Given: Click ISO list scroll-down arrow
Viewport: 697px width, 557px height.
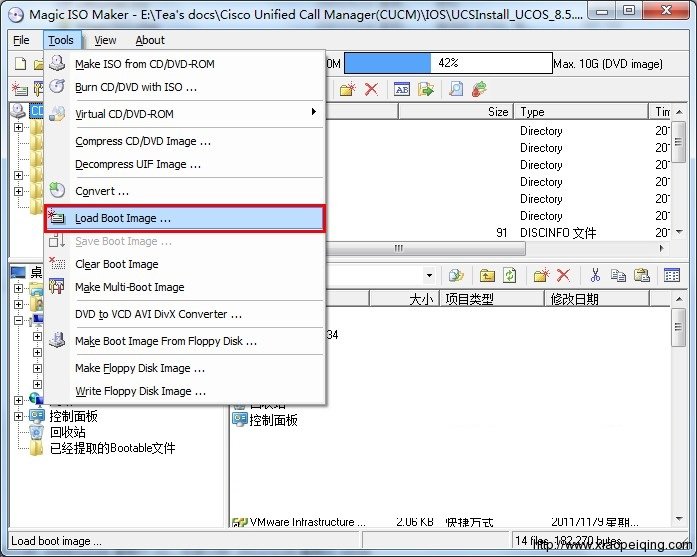Looking at the screenshot, I should 679,232.
